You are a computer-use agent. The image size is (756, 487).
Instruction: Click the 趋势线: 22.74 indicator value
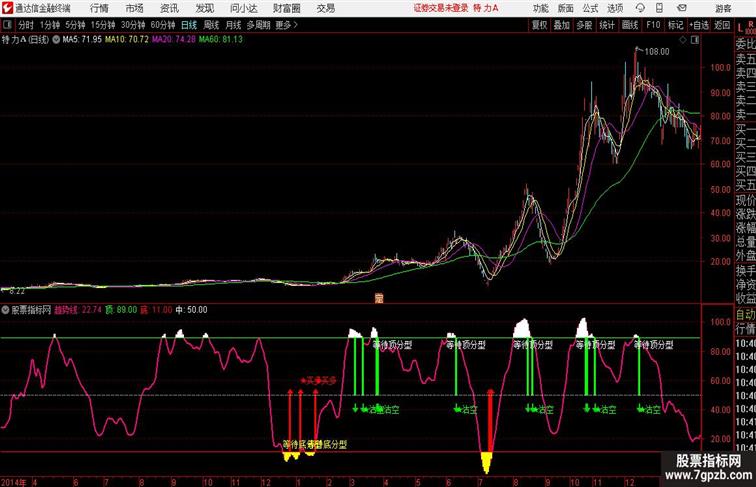coord(78,310)
